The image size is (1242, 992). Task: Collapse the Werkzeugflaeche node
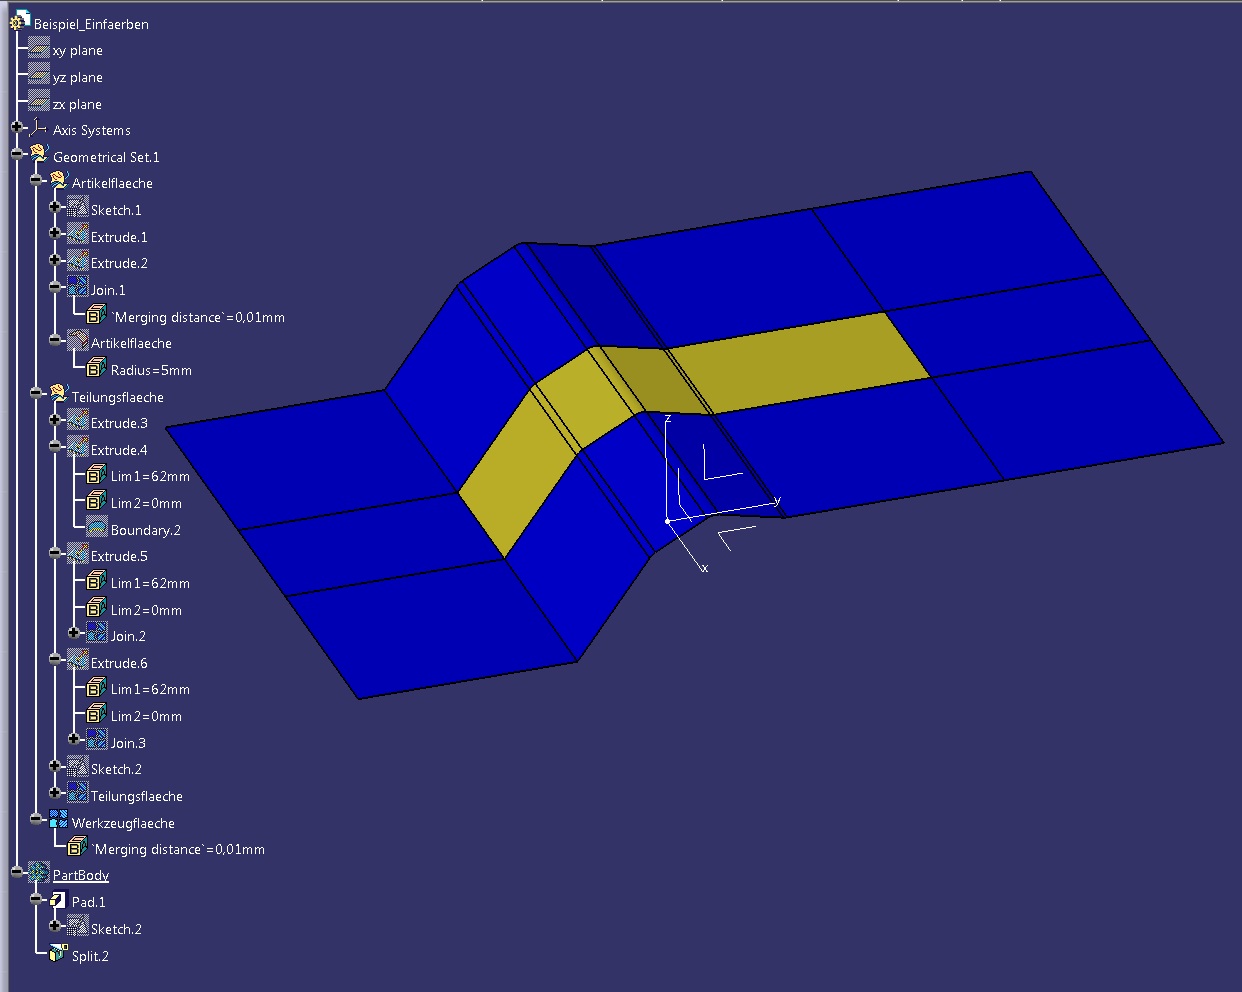(36, 820)
